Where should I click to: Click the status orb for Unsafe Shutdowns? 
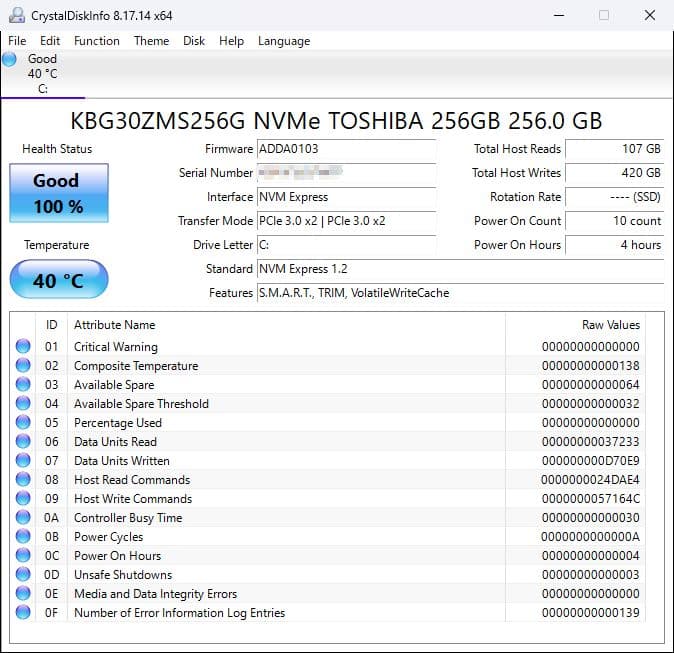[23, 574]
